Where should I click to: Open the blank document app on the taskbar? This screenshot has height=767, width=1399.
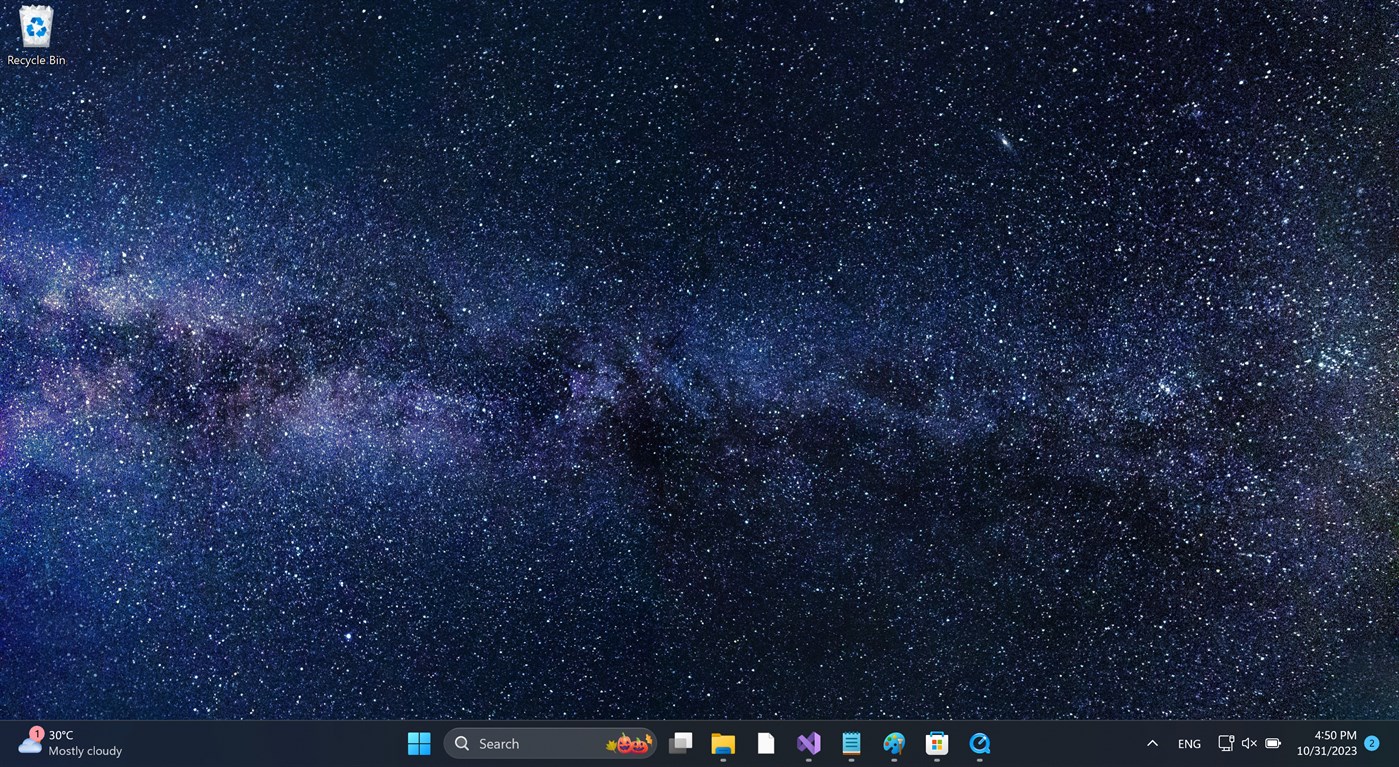tap(765, 743)
